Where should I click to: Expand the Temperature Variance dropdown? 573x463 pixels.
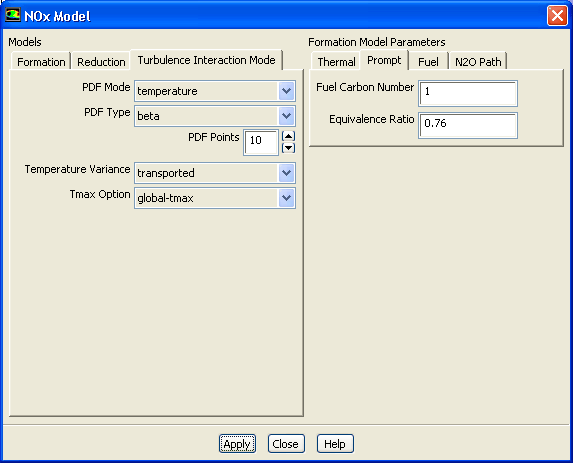[x=286, y=173]
